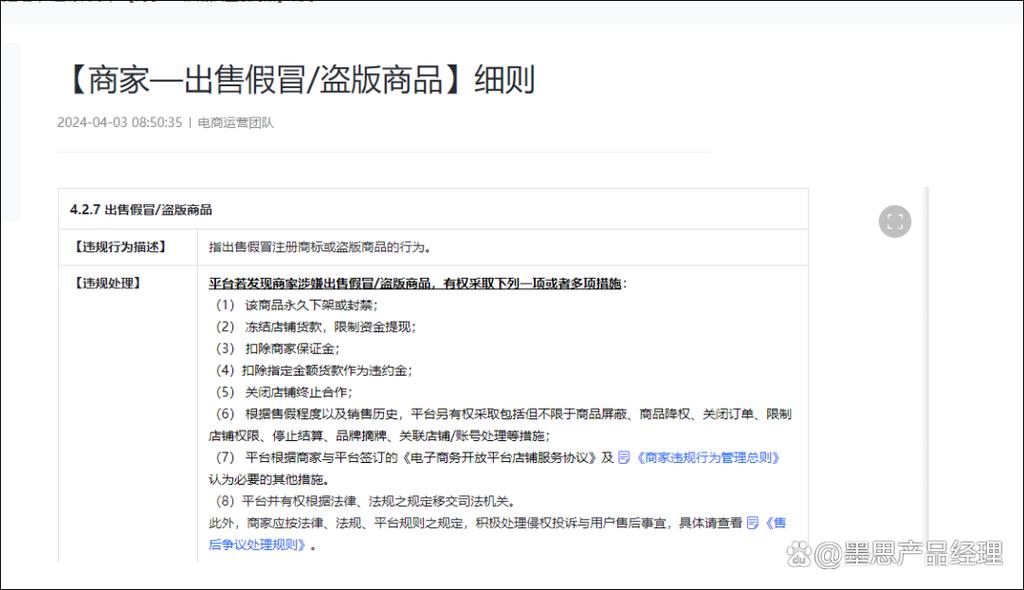Click item (2) 冻结店铺货款，限制资金提现

pos(316,327)
